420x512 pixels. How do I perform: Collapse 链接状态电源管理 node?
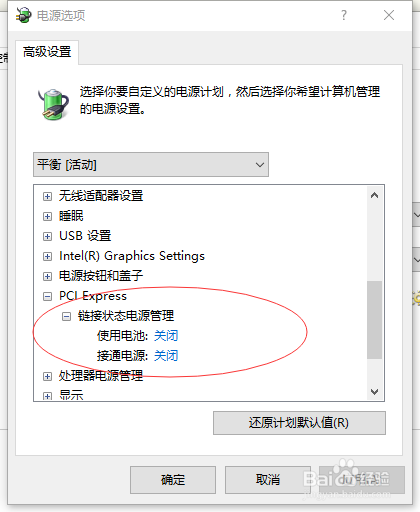point(66,316)
